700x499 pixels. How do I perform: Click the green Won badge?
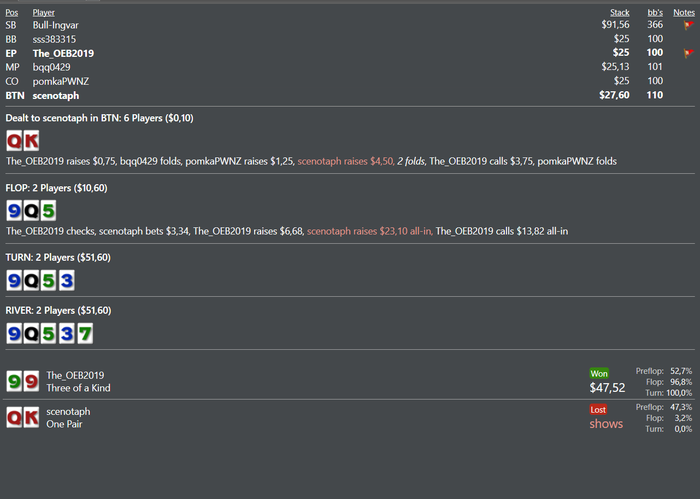(600, 372)
